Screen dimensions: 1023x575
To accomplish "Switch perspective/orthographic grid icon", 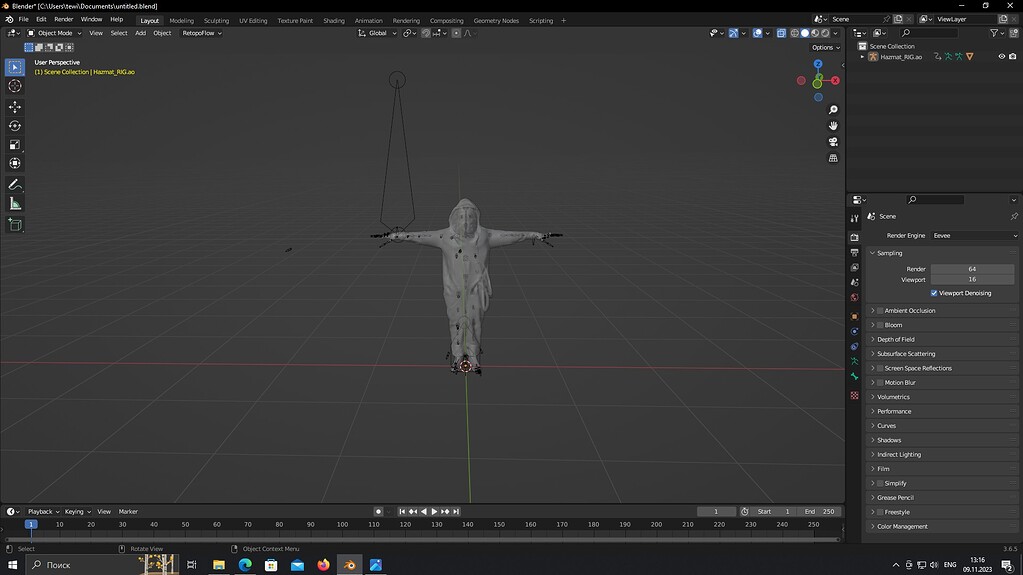I will coord(833,158).
